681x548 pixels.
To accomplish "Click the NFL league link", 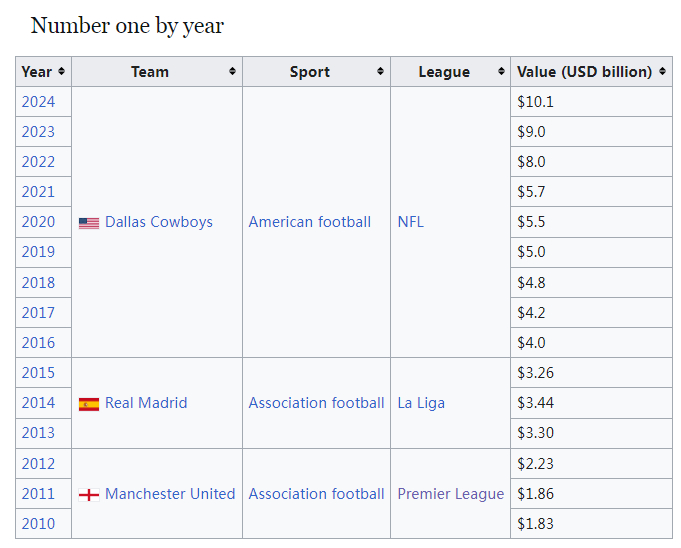I will (410, 222).
